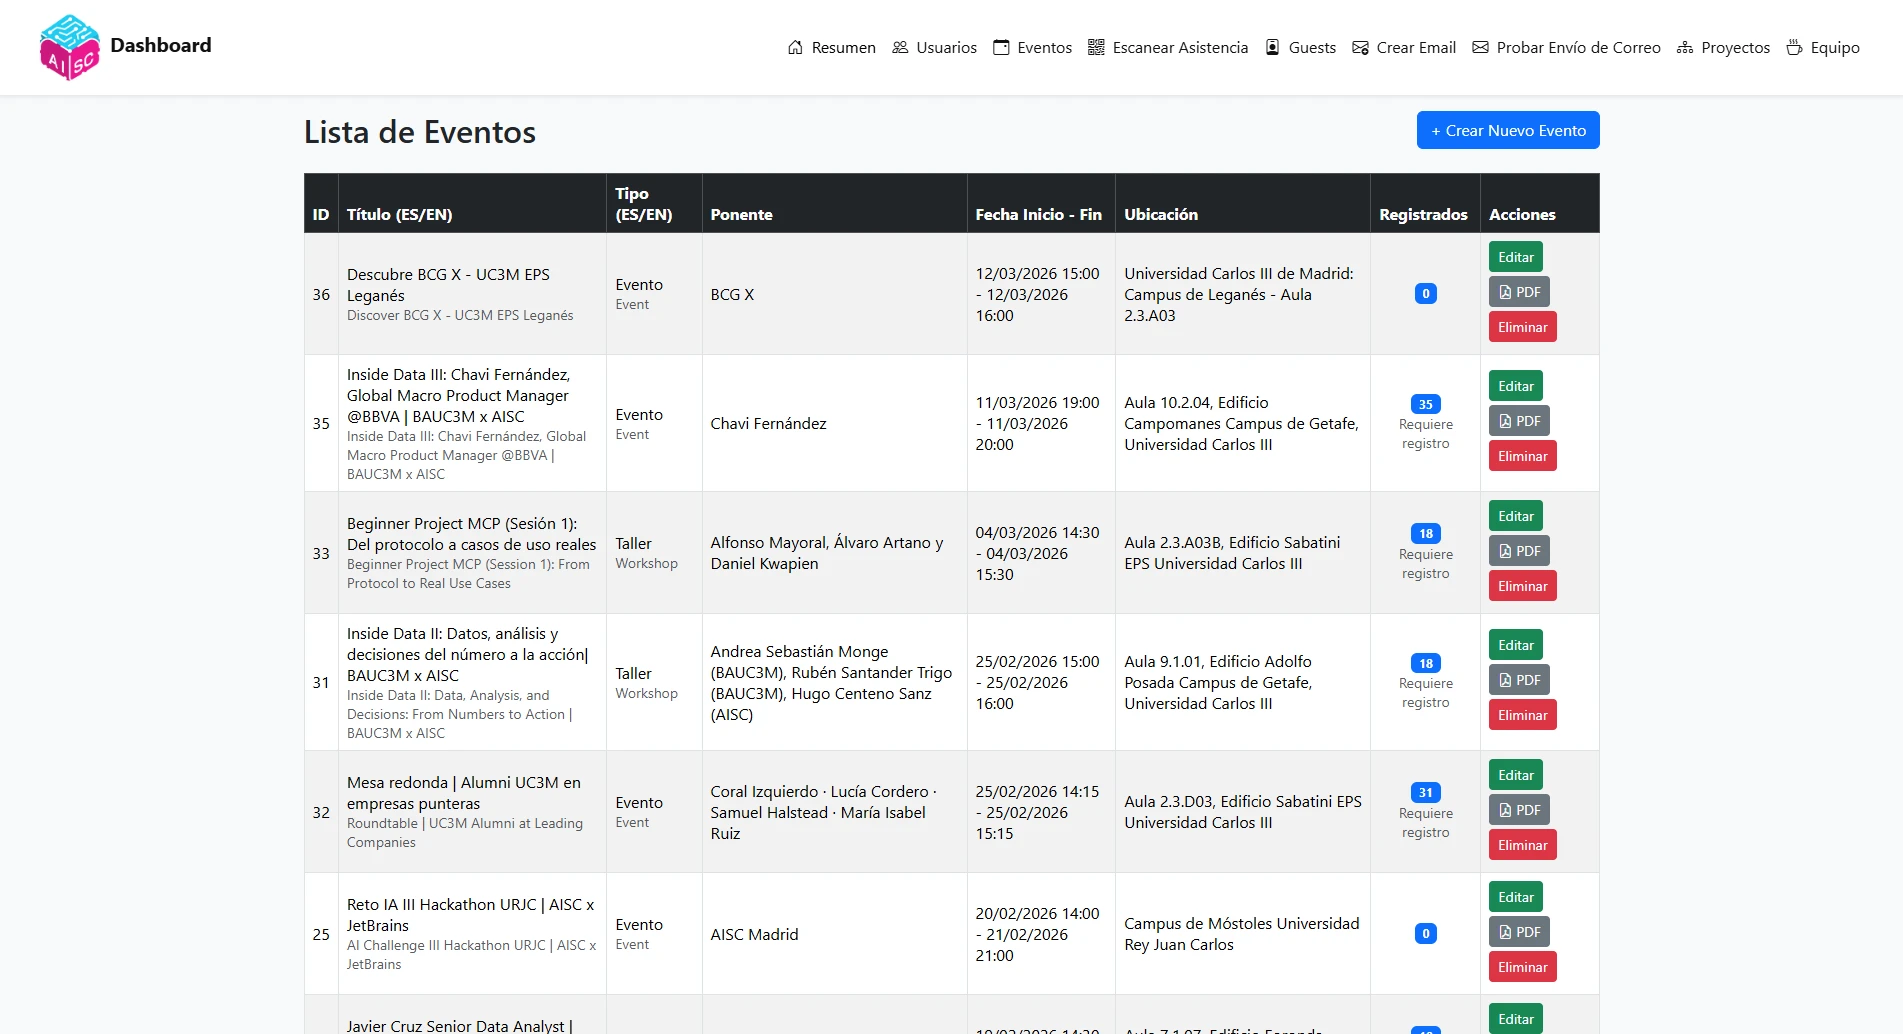Open the Resumen page
Image resolution: width=1903 pixels, height=1034 pixels.
click(x=832, y=47)
